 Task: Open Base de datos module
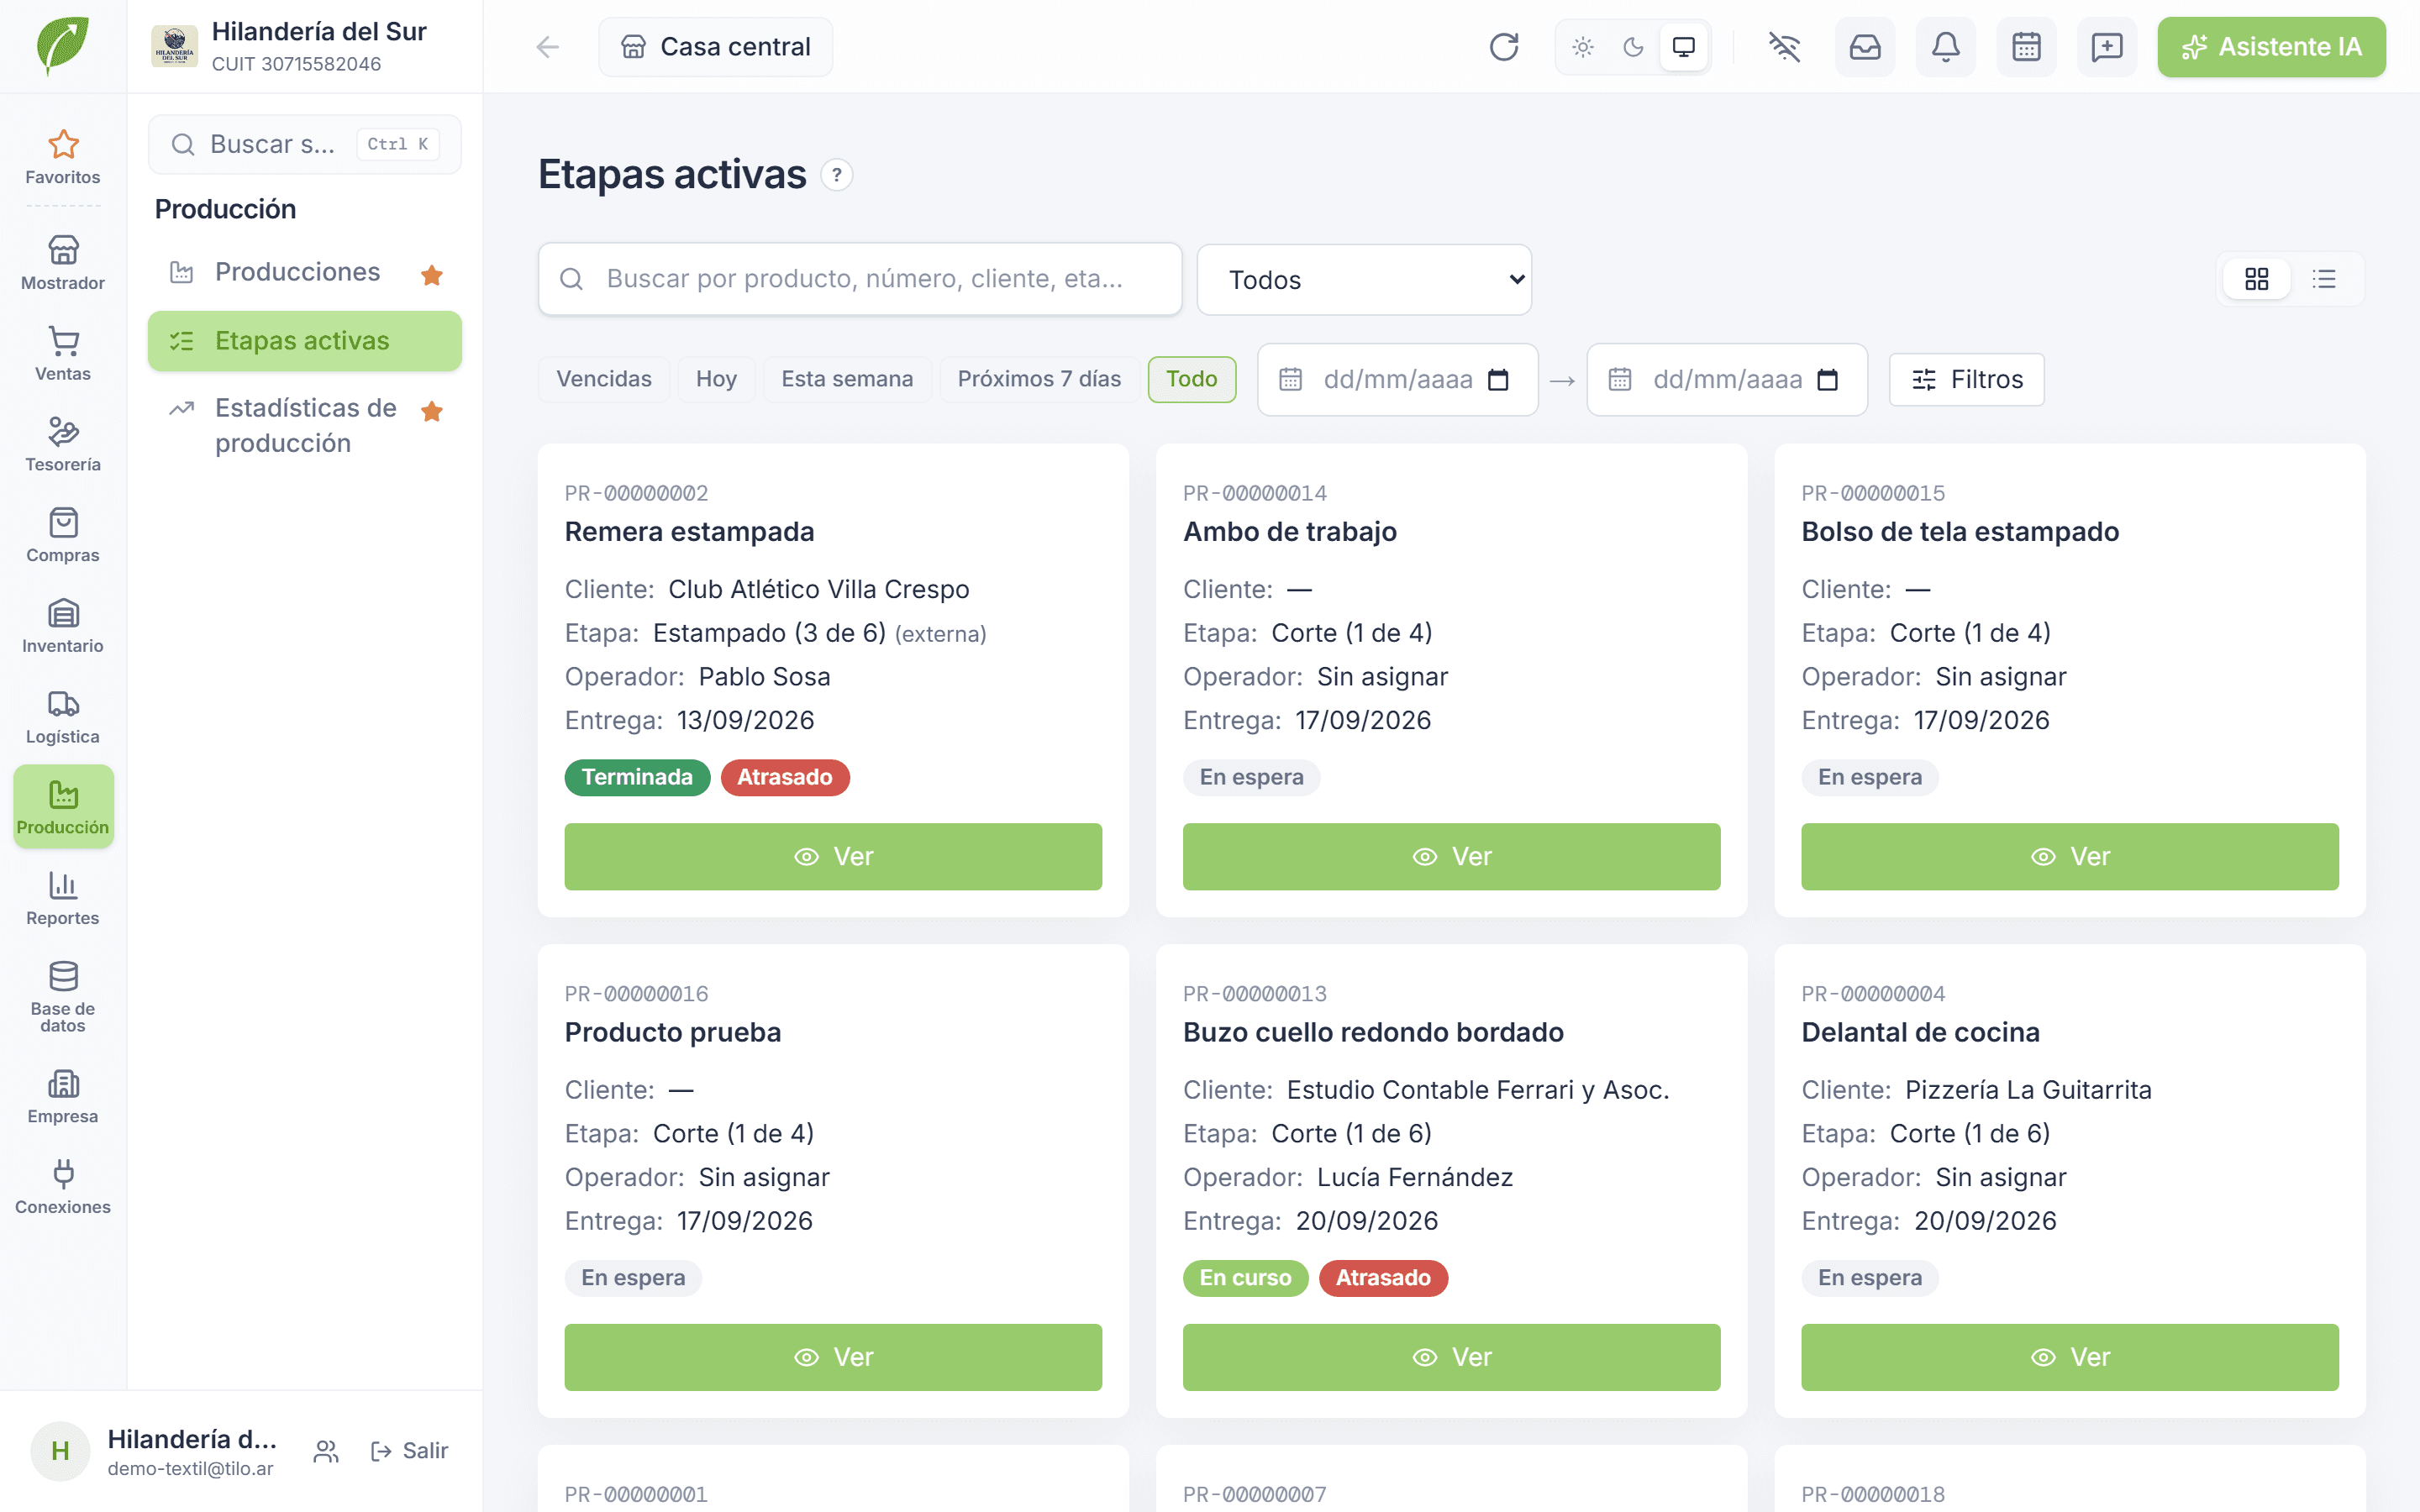[x=63, y=997]
